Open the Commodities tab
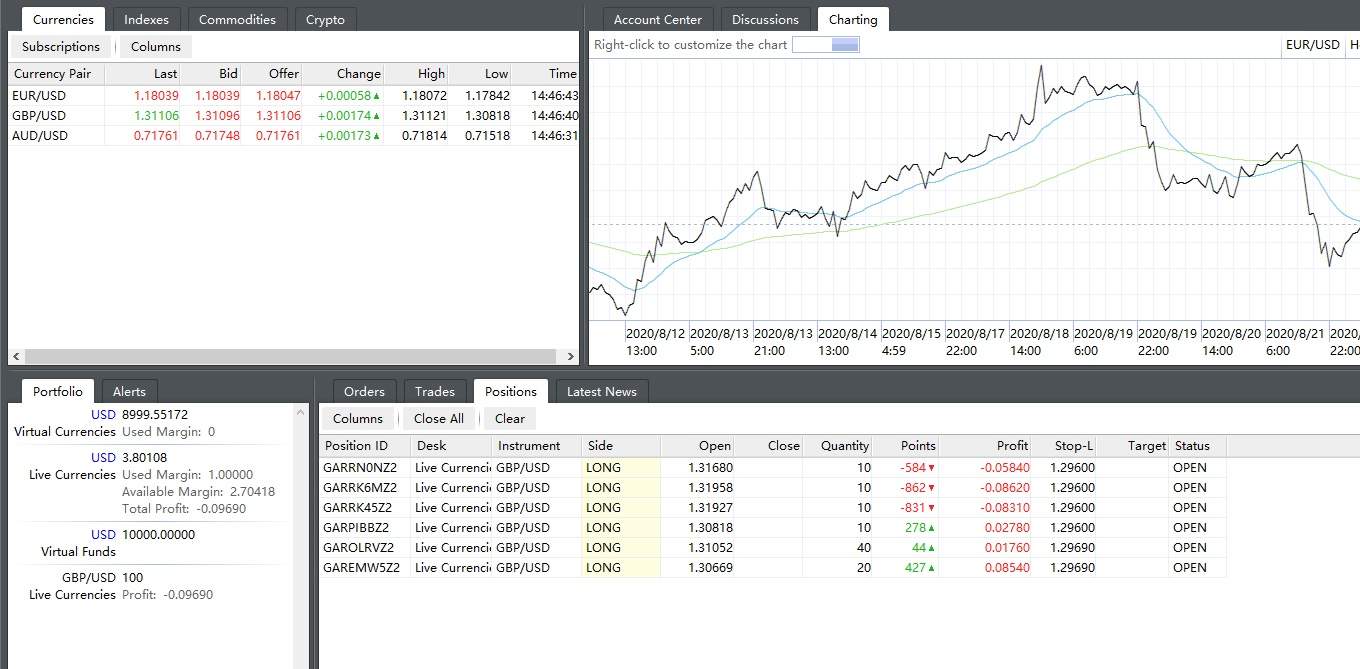 click(x=238, y=19)
